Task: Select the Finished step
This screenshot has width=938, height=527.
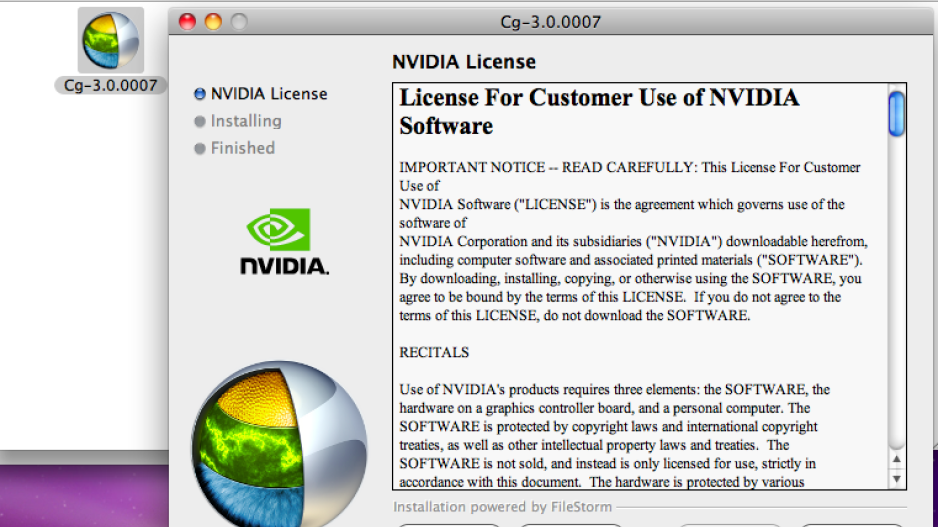Action: [243, 148]
